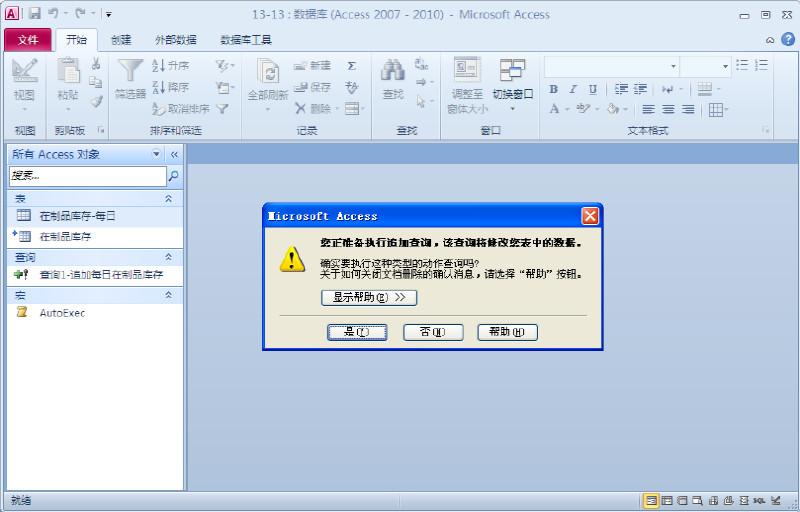
Task: Click the navigation pane search box
Action: (x=88, y=176)
